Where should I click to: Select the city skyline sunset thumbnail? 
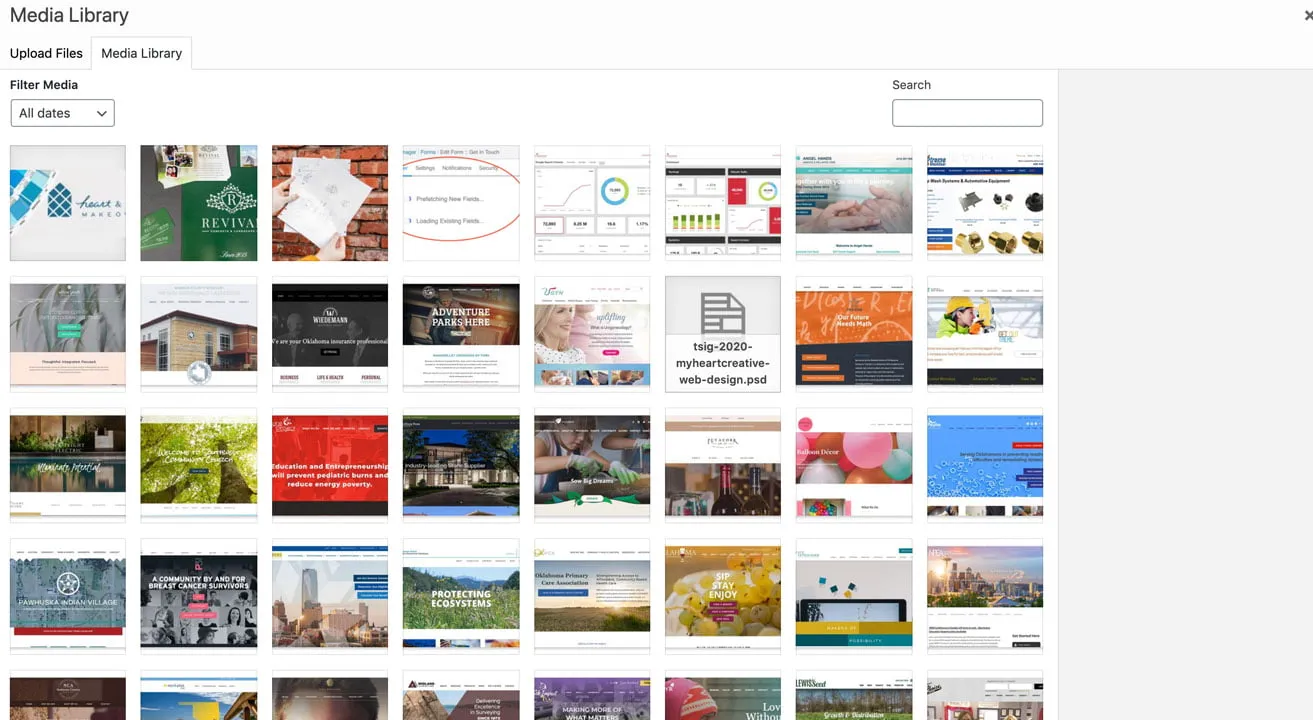(x=985, y=596)
